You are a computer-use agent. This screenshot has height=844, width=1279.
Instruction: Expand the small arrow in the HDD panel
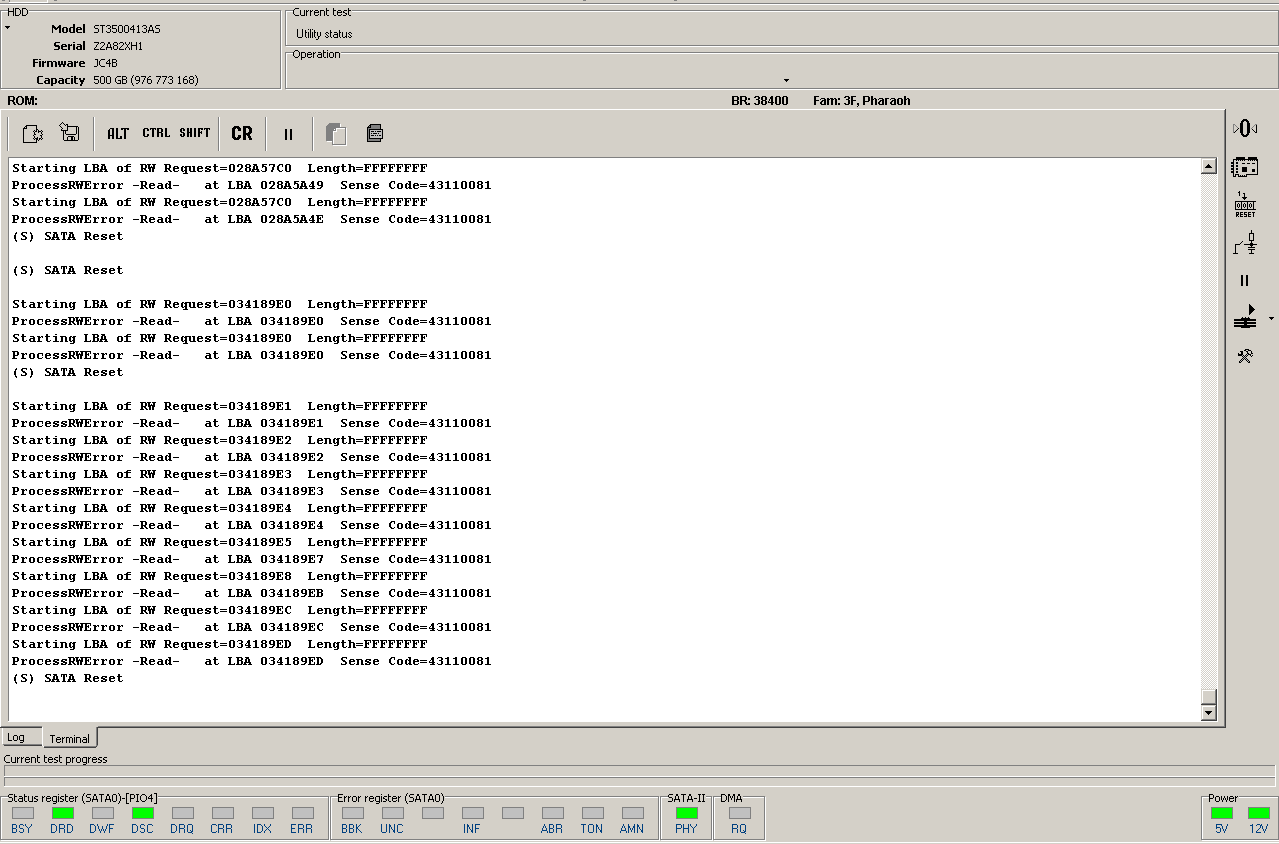tap(7, 28)
